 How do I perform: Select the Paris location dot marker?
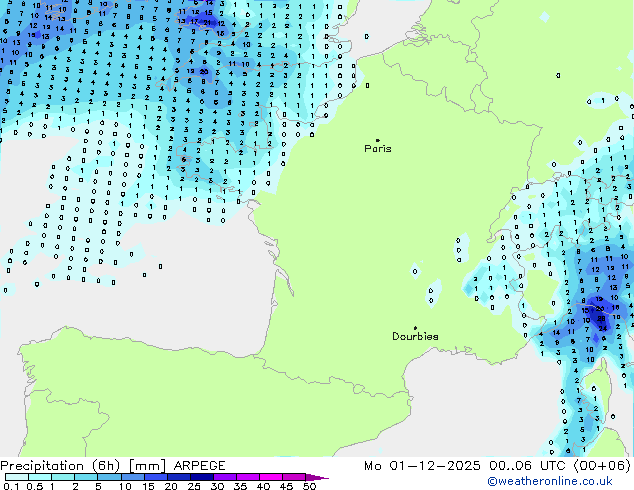pyautogui.click(x=378, y=140)
